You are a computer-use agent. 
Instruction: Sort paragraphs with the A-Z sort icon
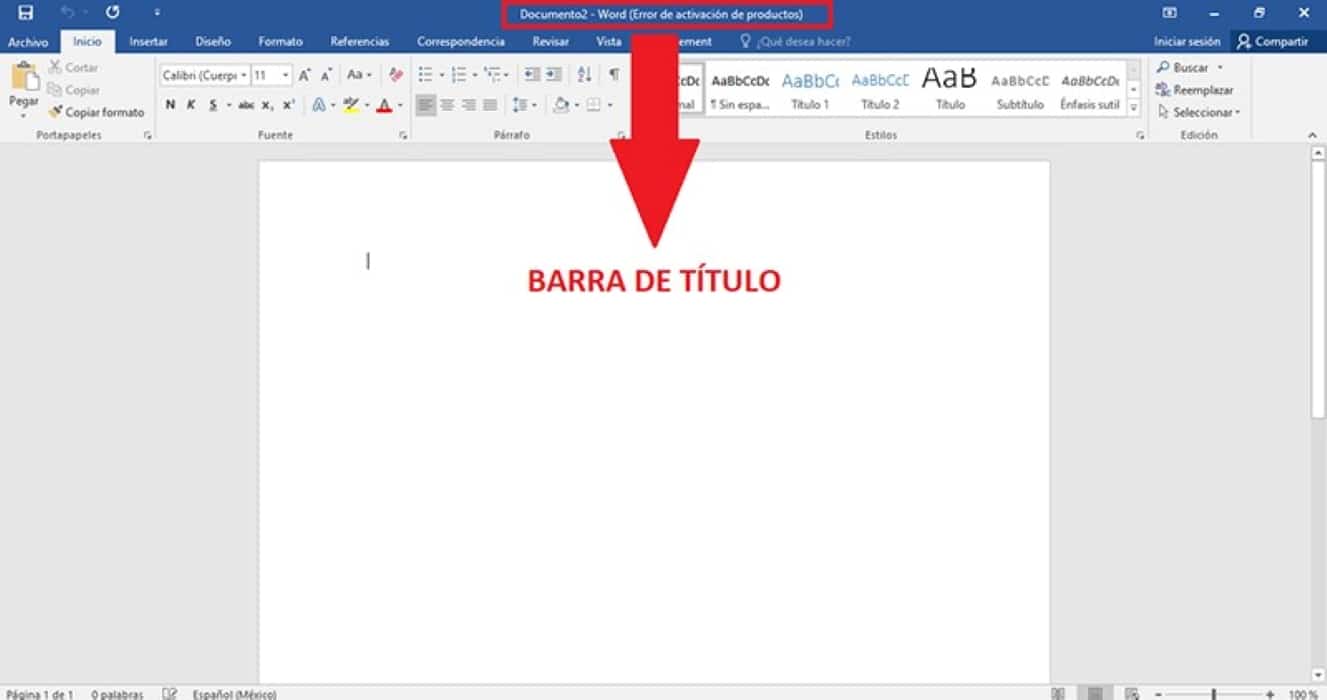click(585, 75)
